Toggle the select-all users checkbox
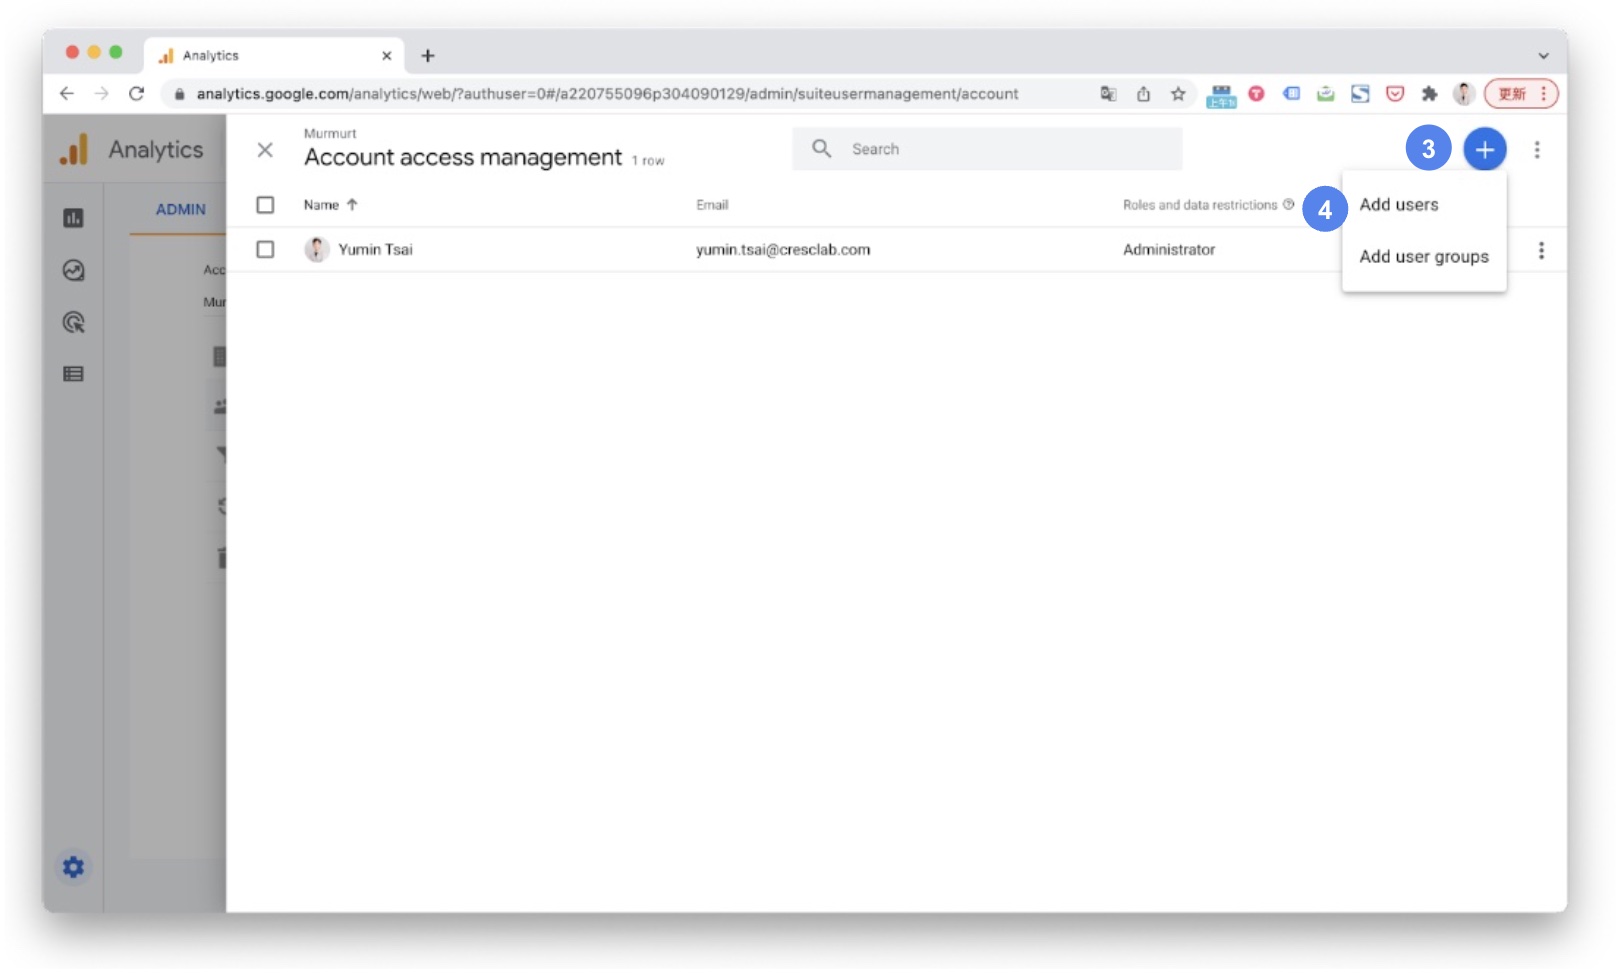The height and width of the screenshot is (974, 1616). coord(265,205)
